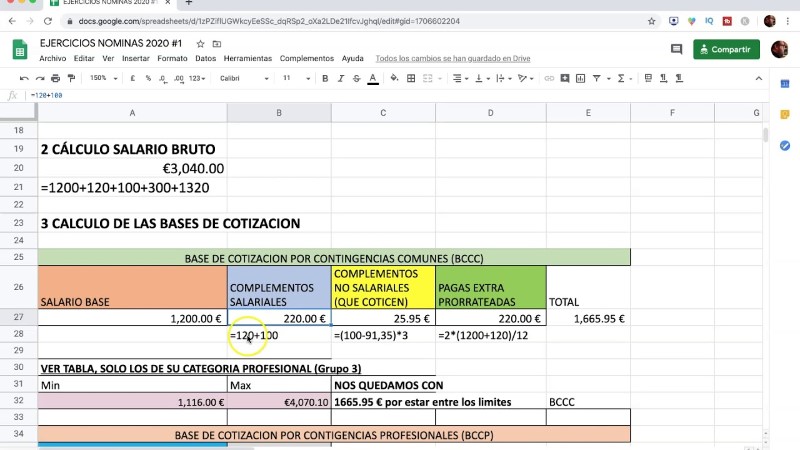Screen dimensions: 800x450
Task: Format as currency with pound icon
Action: pyautogui.click(x=133, y=79)
